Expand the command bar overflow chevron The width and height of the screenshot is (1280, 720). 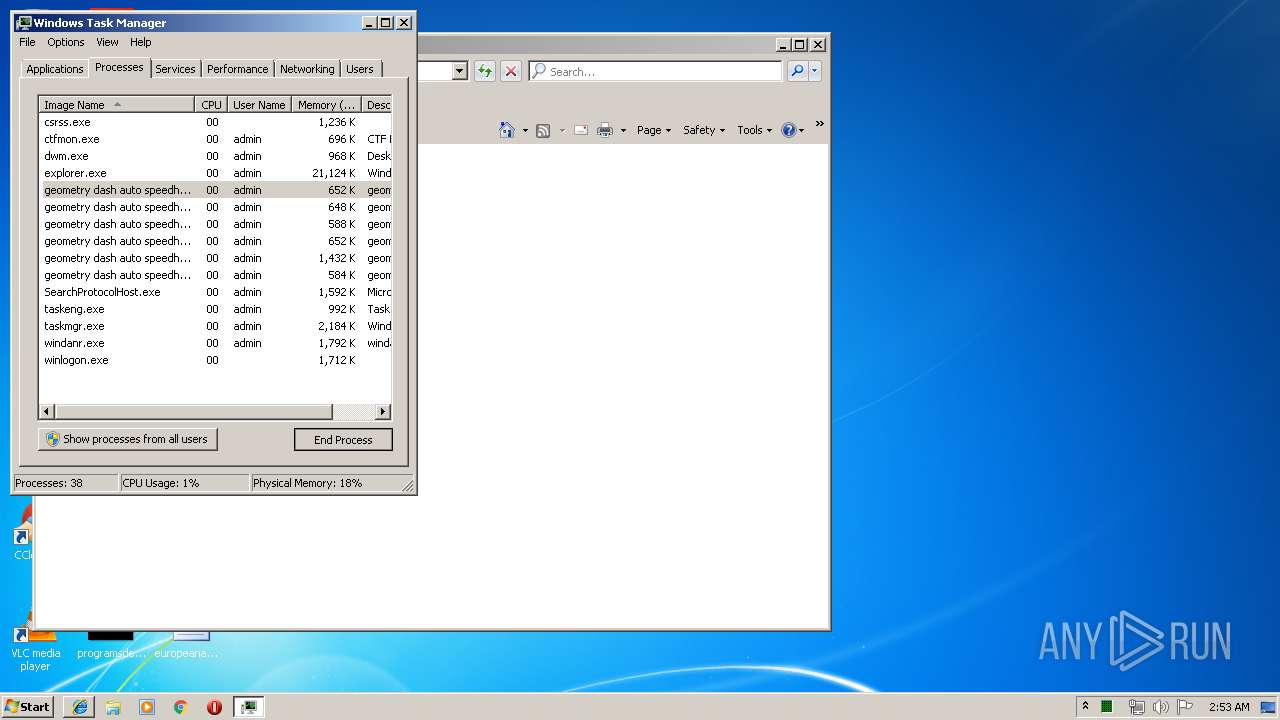(819, 124)
